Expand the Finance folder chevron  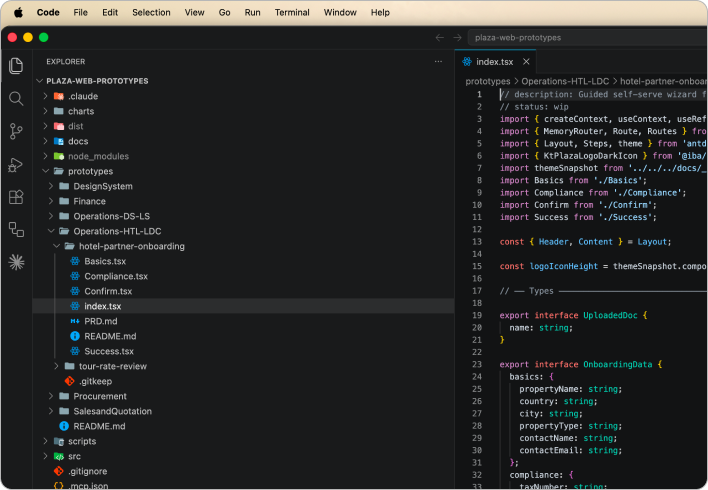51,201
